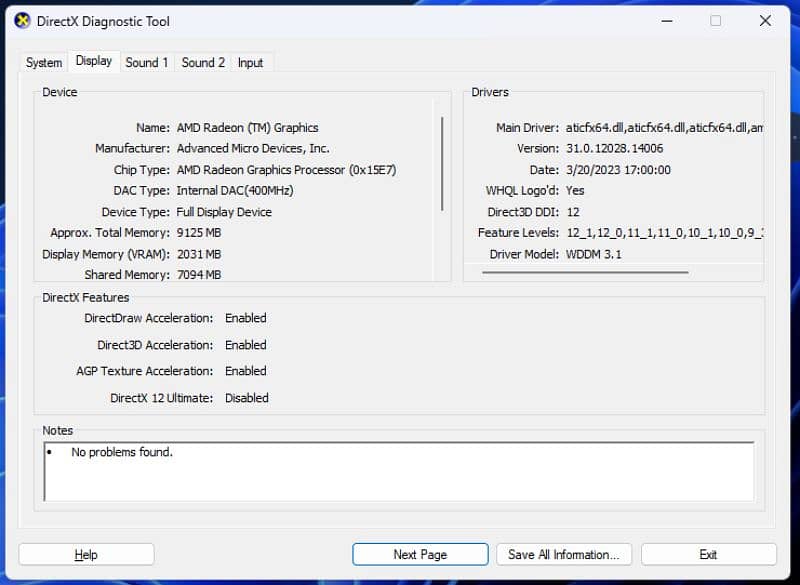
Task: Click the Next Page button
Action: coord(420,554)
